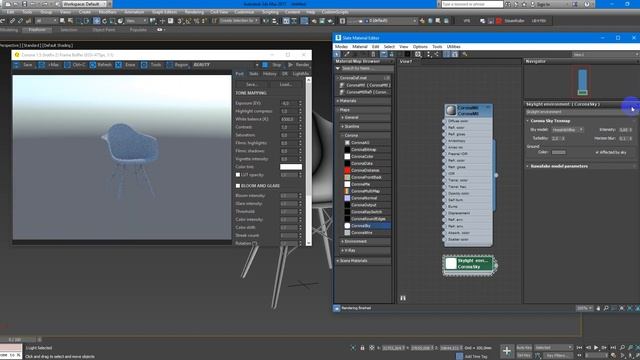Open Sky model dropdown
640x360 pixels.
tap(567, 130)
